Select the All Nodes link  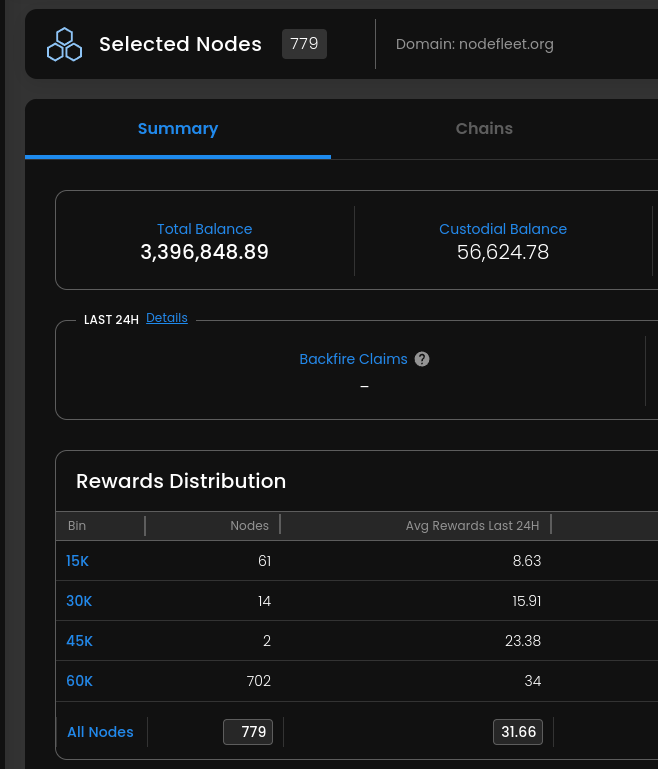point(101,732)
